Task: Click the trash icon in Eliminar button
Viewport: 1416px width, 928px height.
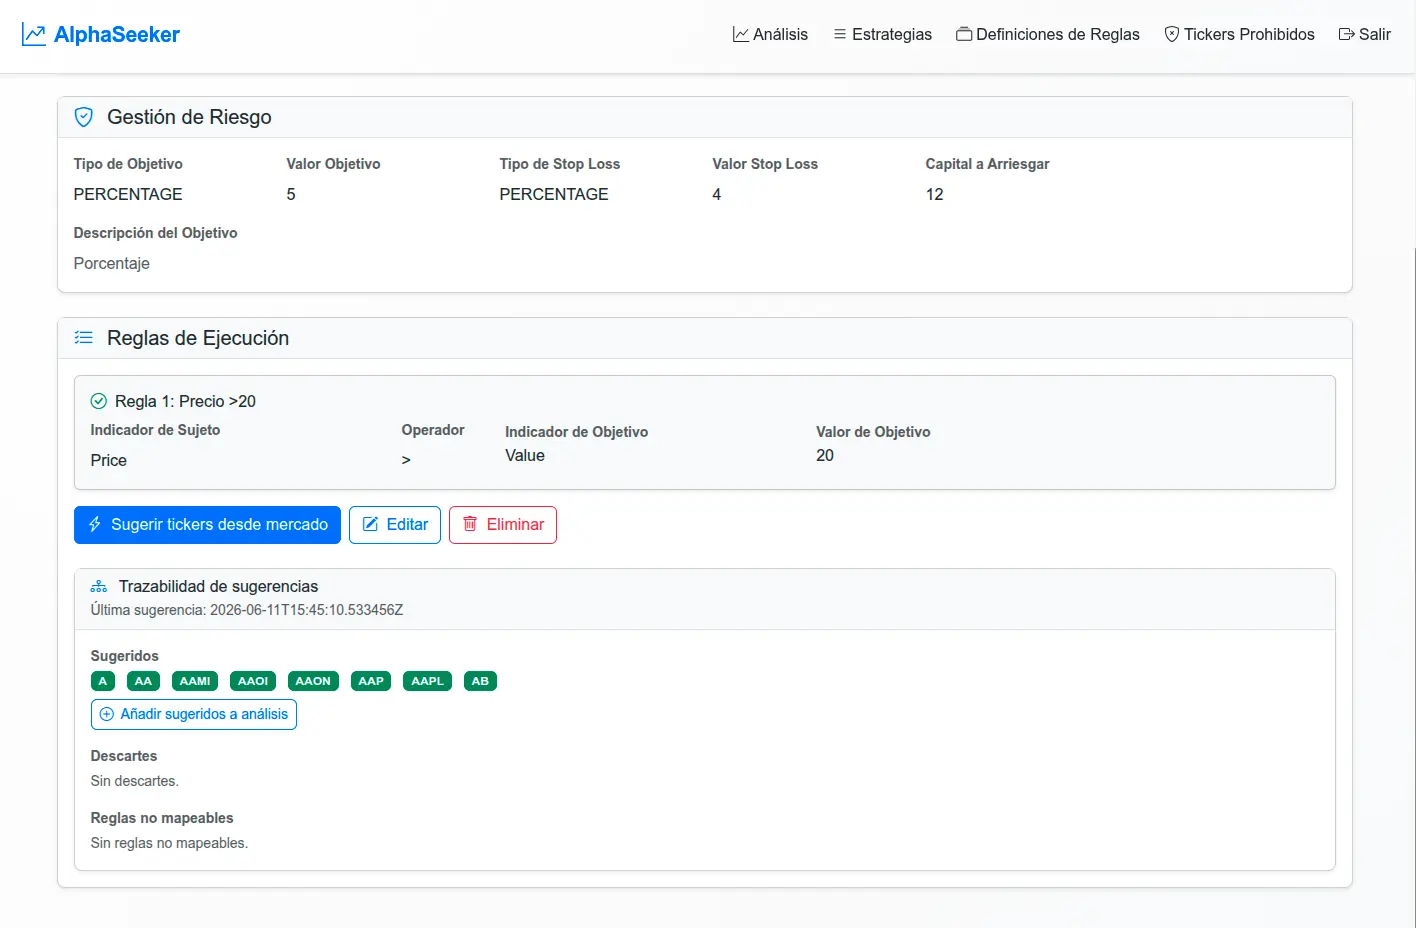Action: [x=470, y=524]
